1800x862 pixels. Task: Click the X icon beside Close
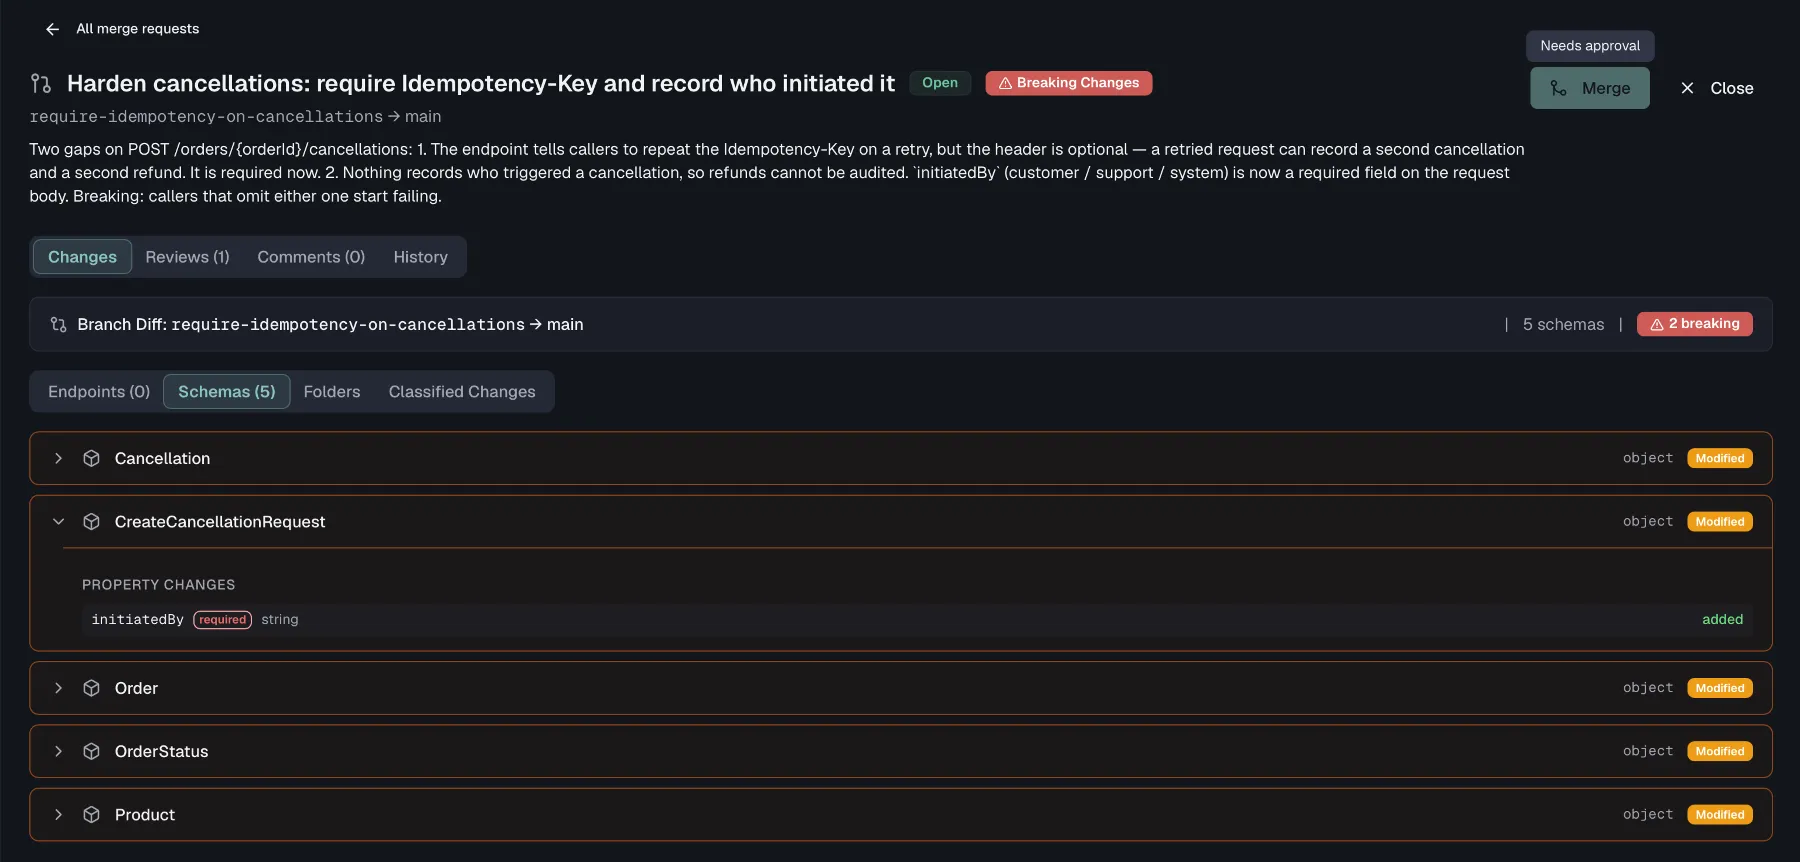[x=1687, y=88]
